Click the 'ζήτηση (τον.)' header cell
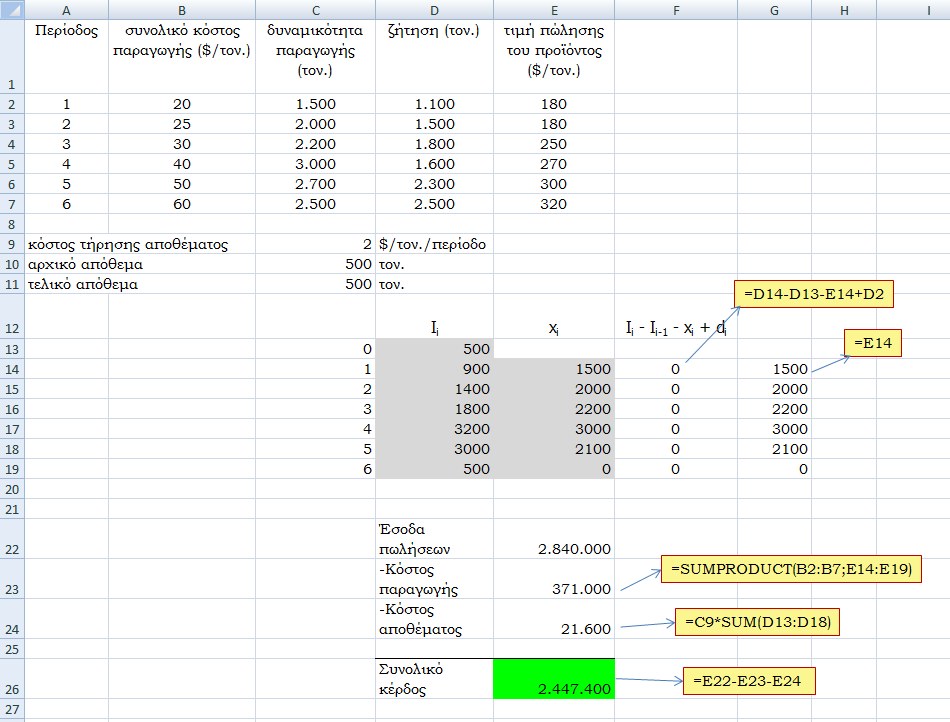This screenshot has width=950, height=722. pyautogui.click(x=434, y=57)
